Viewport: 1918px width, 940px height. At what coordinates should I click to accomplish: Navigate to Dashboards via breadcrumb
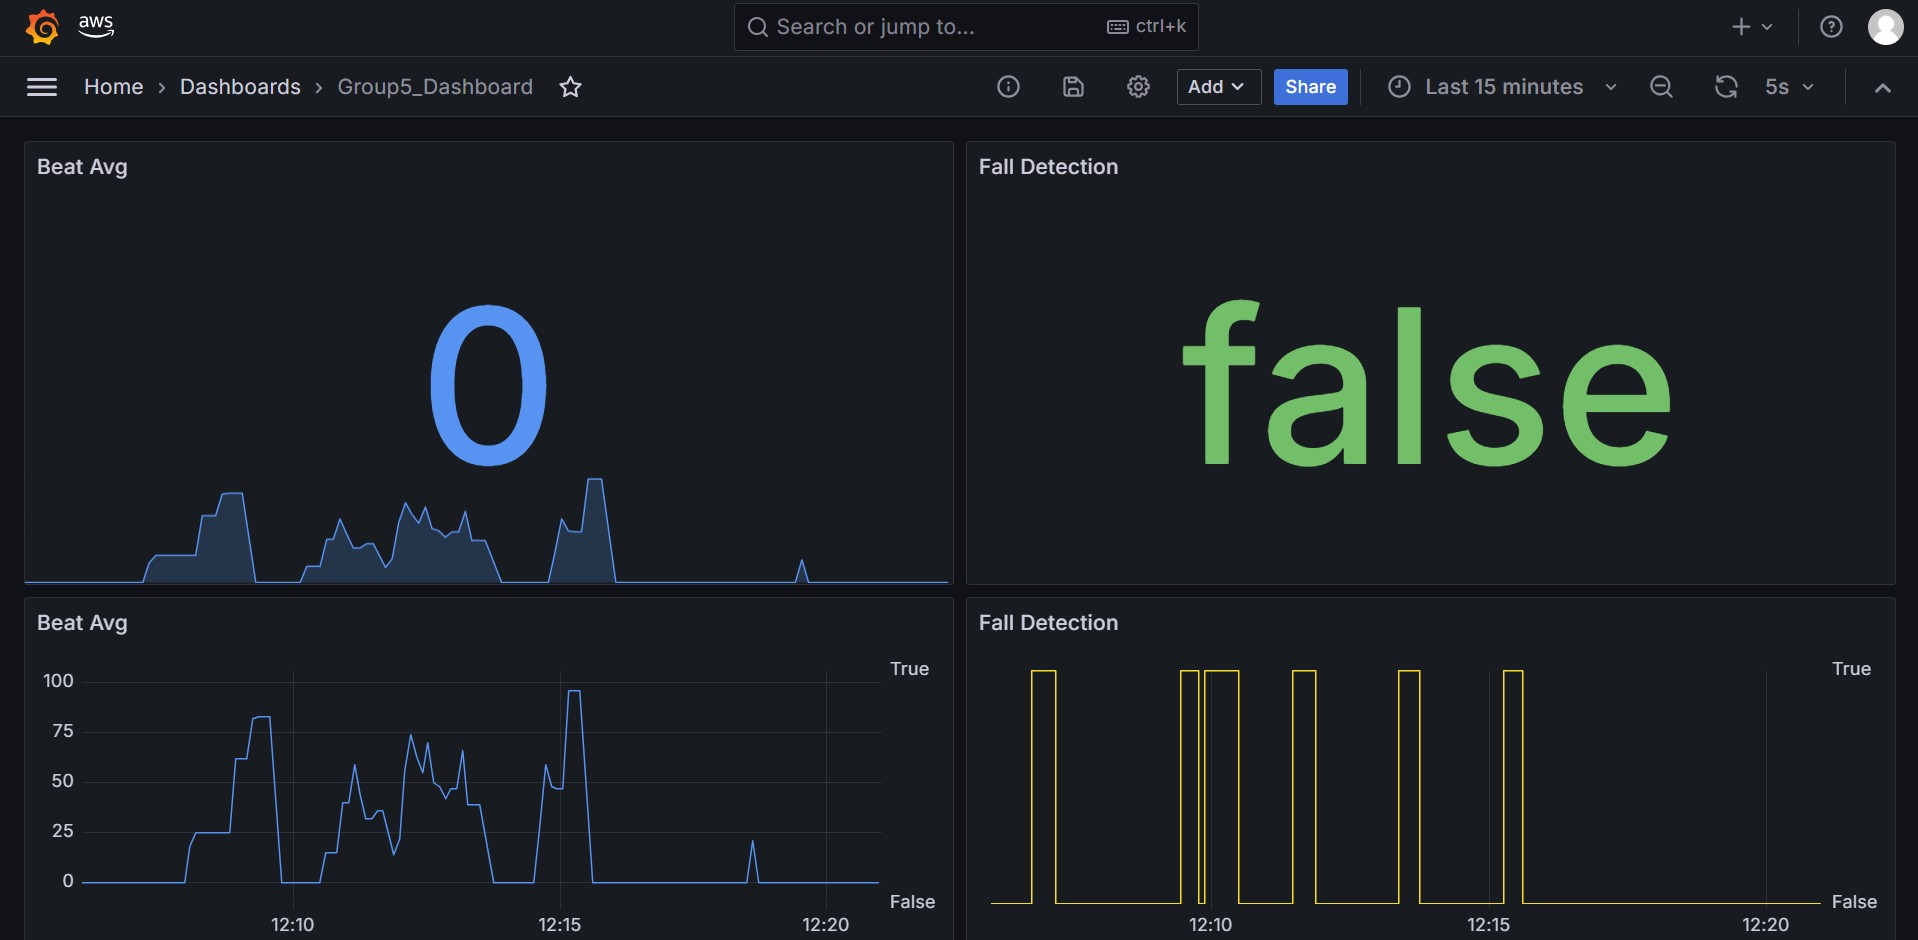coord(240,87)
